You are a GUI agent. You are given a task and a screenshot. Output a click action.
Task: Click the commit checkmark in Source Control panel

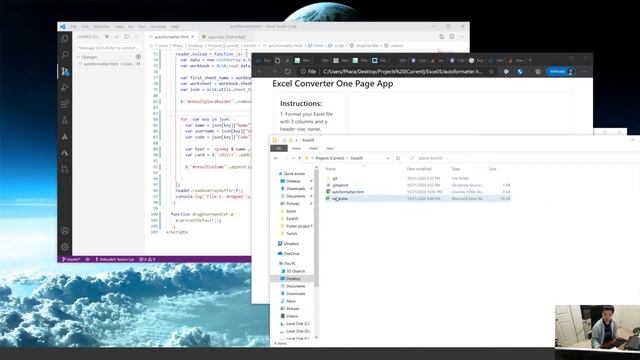[x=117, y=37]
